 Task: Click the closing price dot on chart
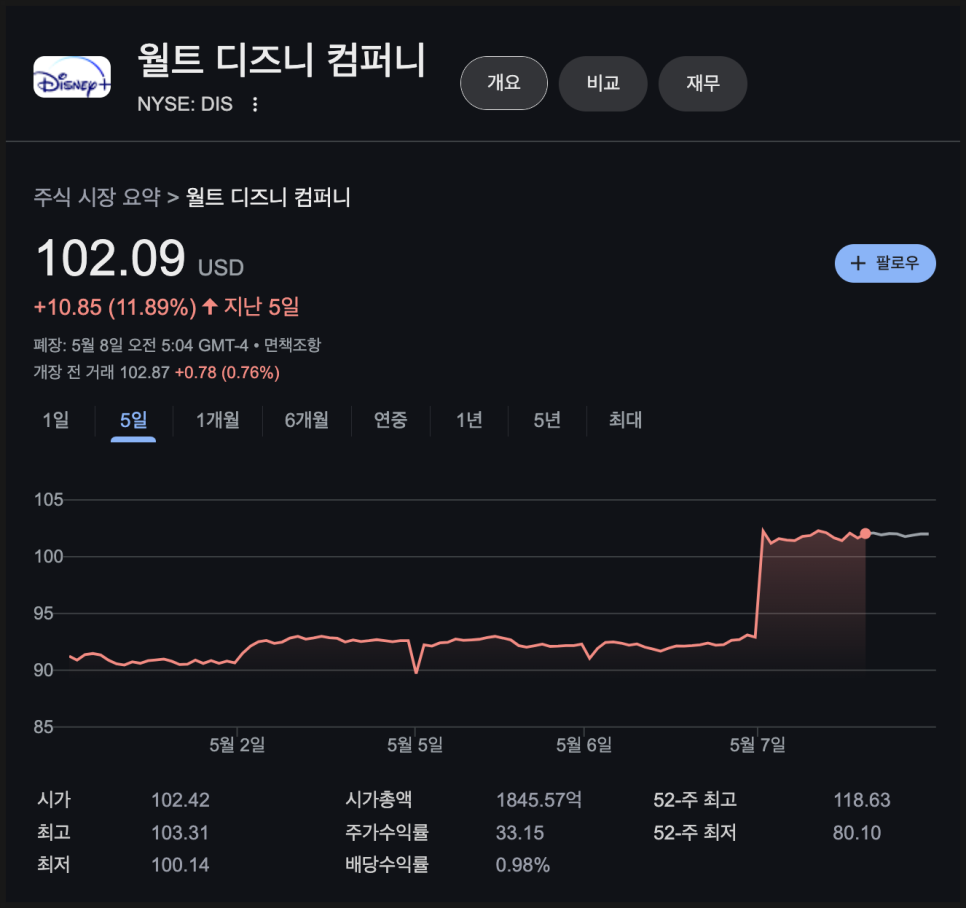coord(866,533)
